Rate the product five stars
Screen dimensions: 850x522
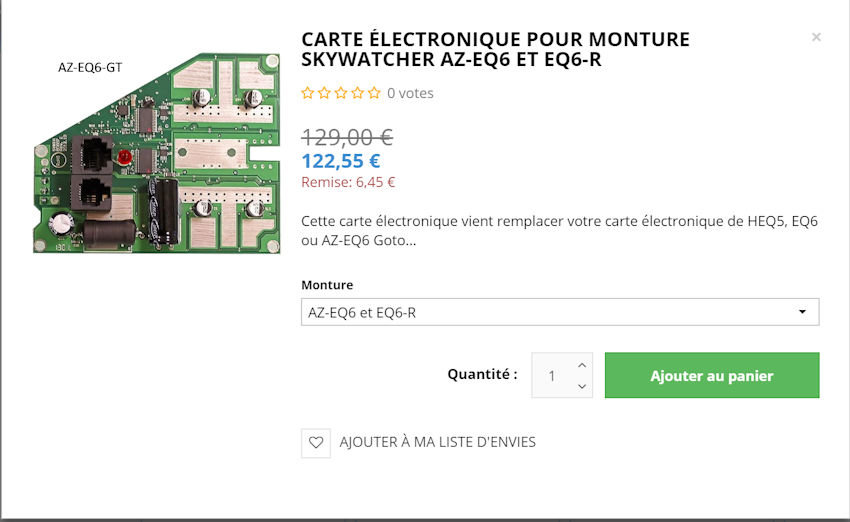tap(374, 93)
